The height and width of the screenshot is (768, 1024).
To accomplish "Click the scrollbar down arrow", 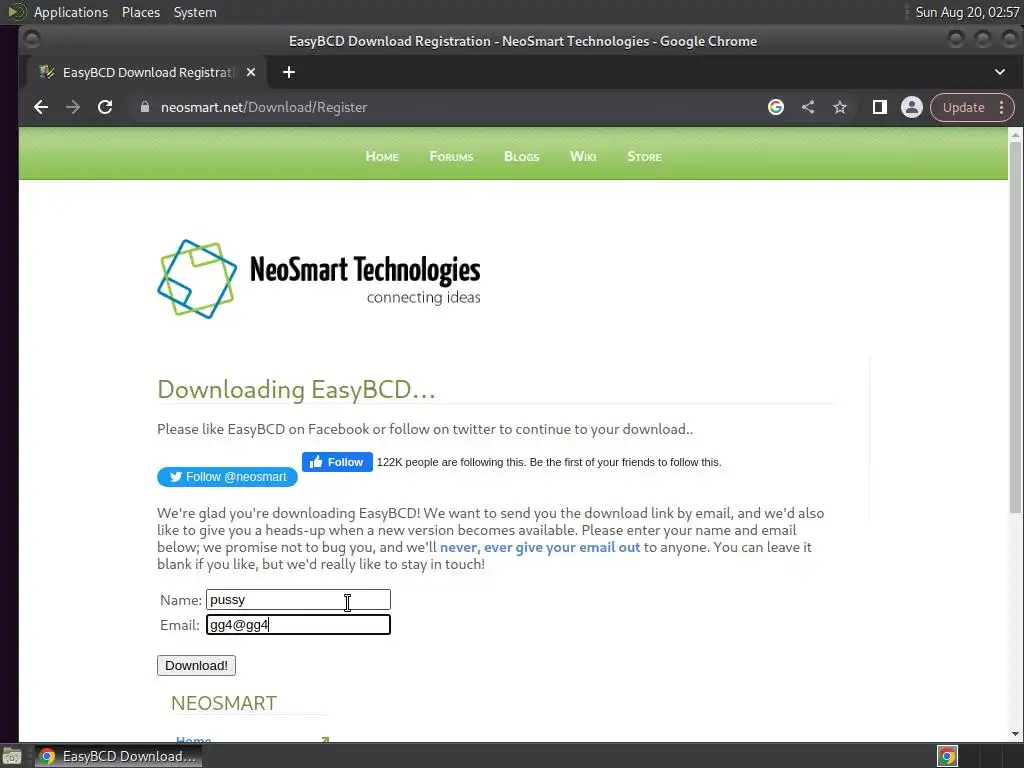I will click(1015, 734).
